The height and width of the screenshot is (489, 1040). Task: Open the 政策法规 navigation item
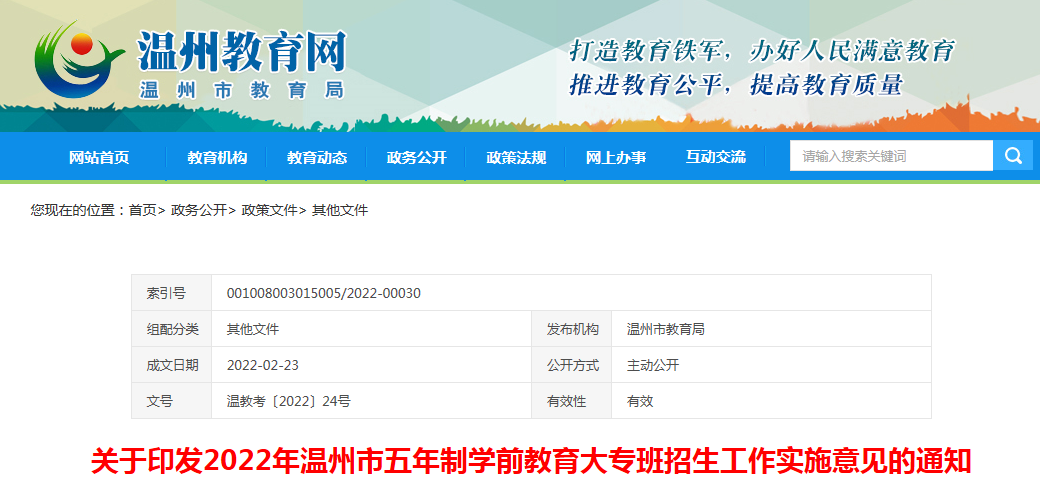[x=516, y=157]
